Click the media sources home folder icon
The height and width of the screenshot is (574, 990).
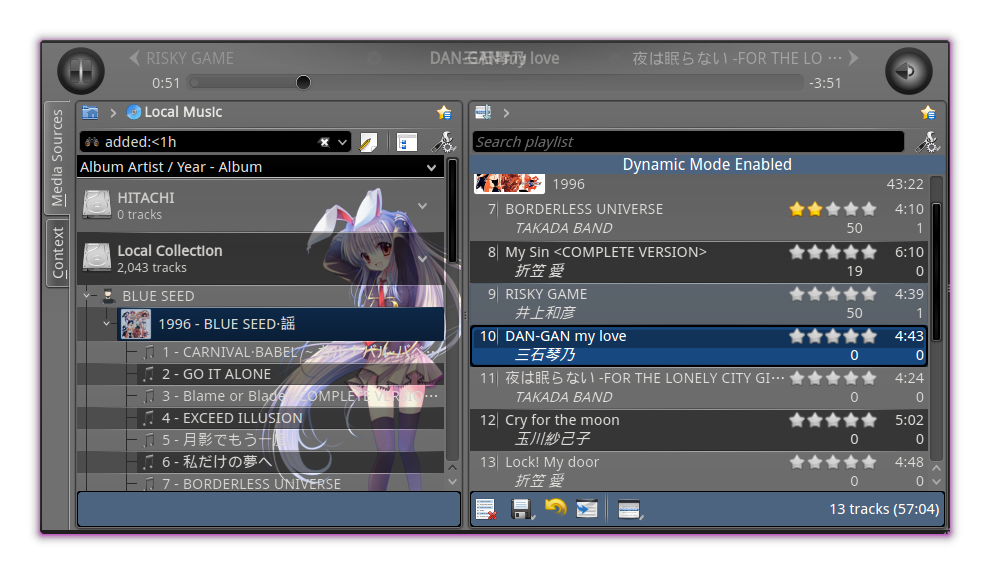90,112
